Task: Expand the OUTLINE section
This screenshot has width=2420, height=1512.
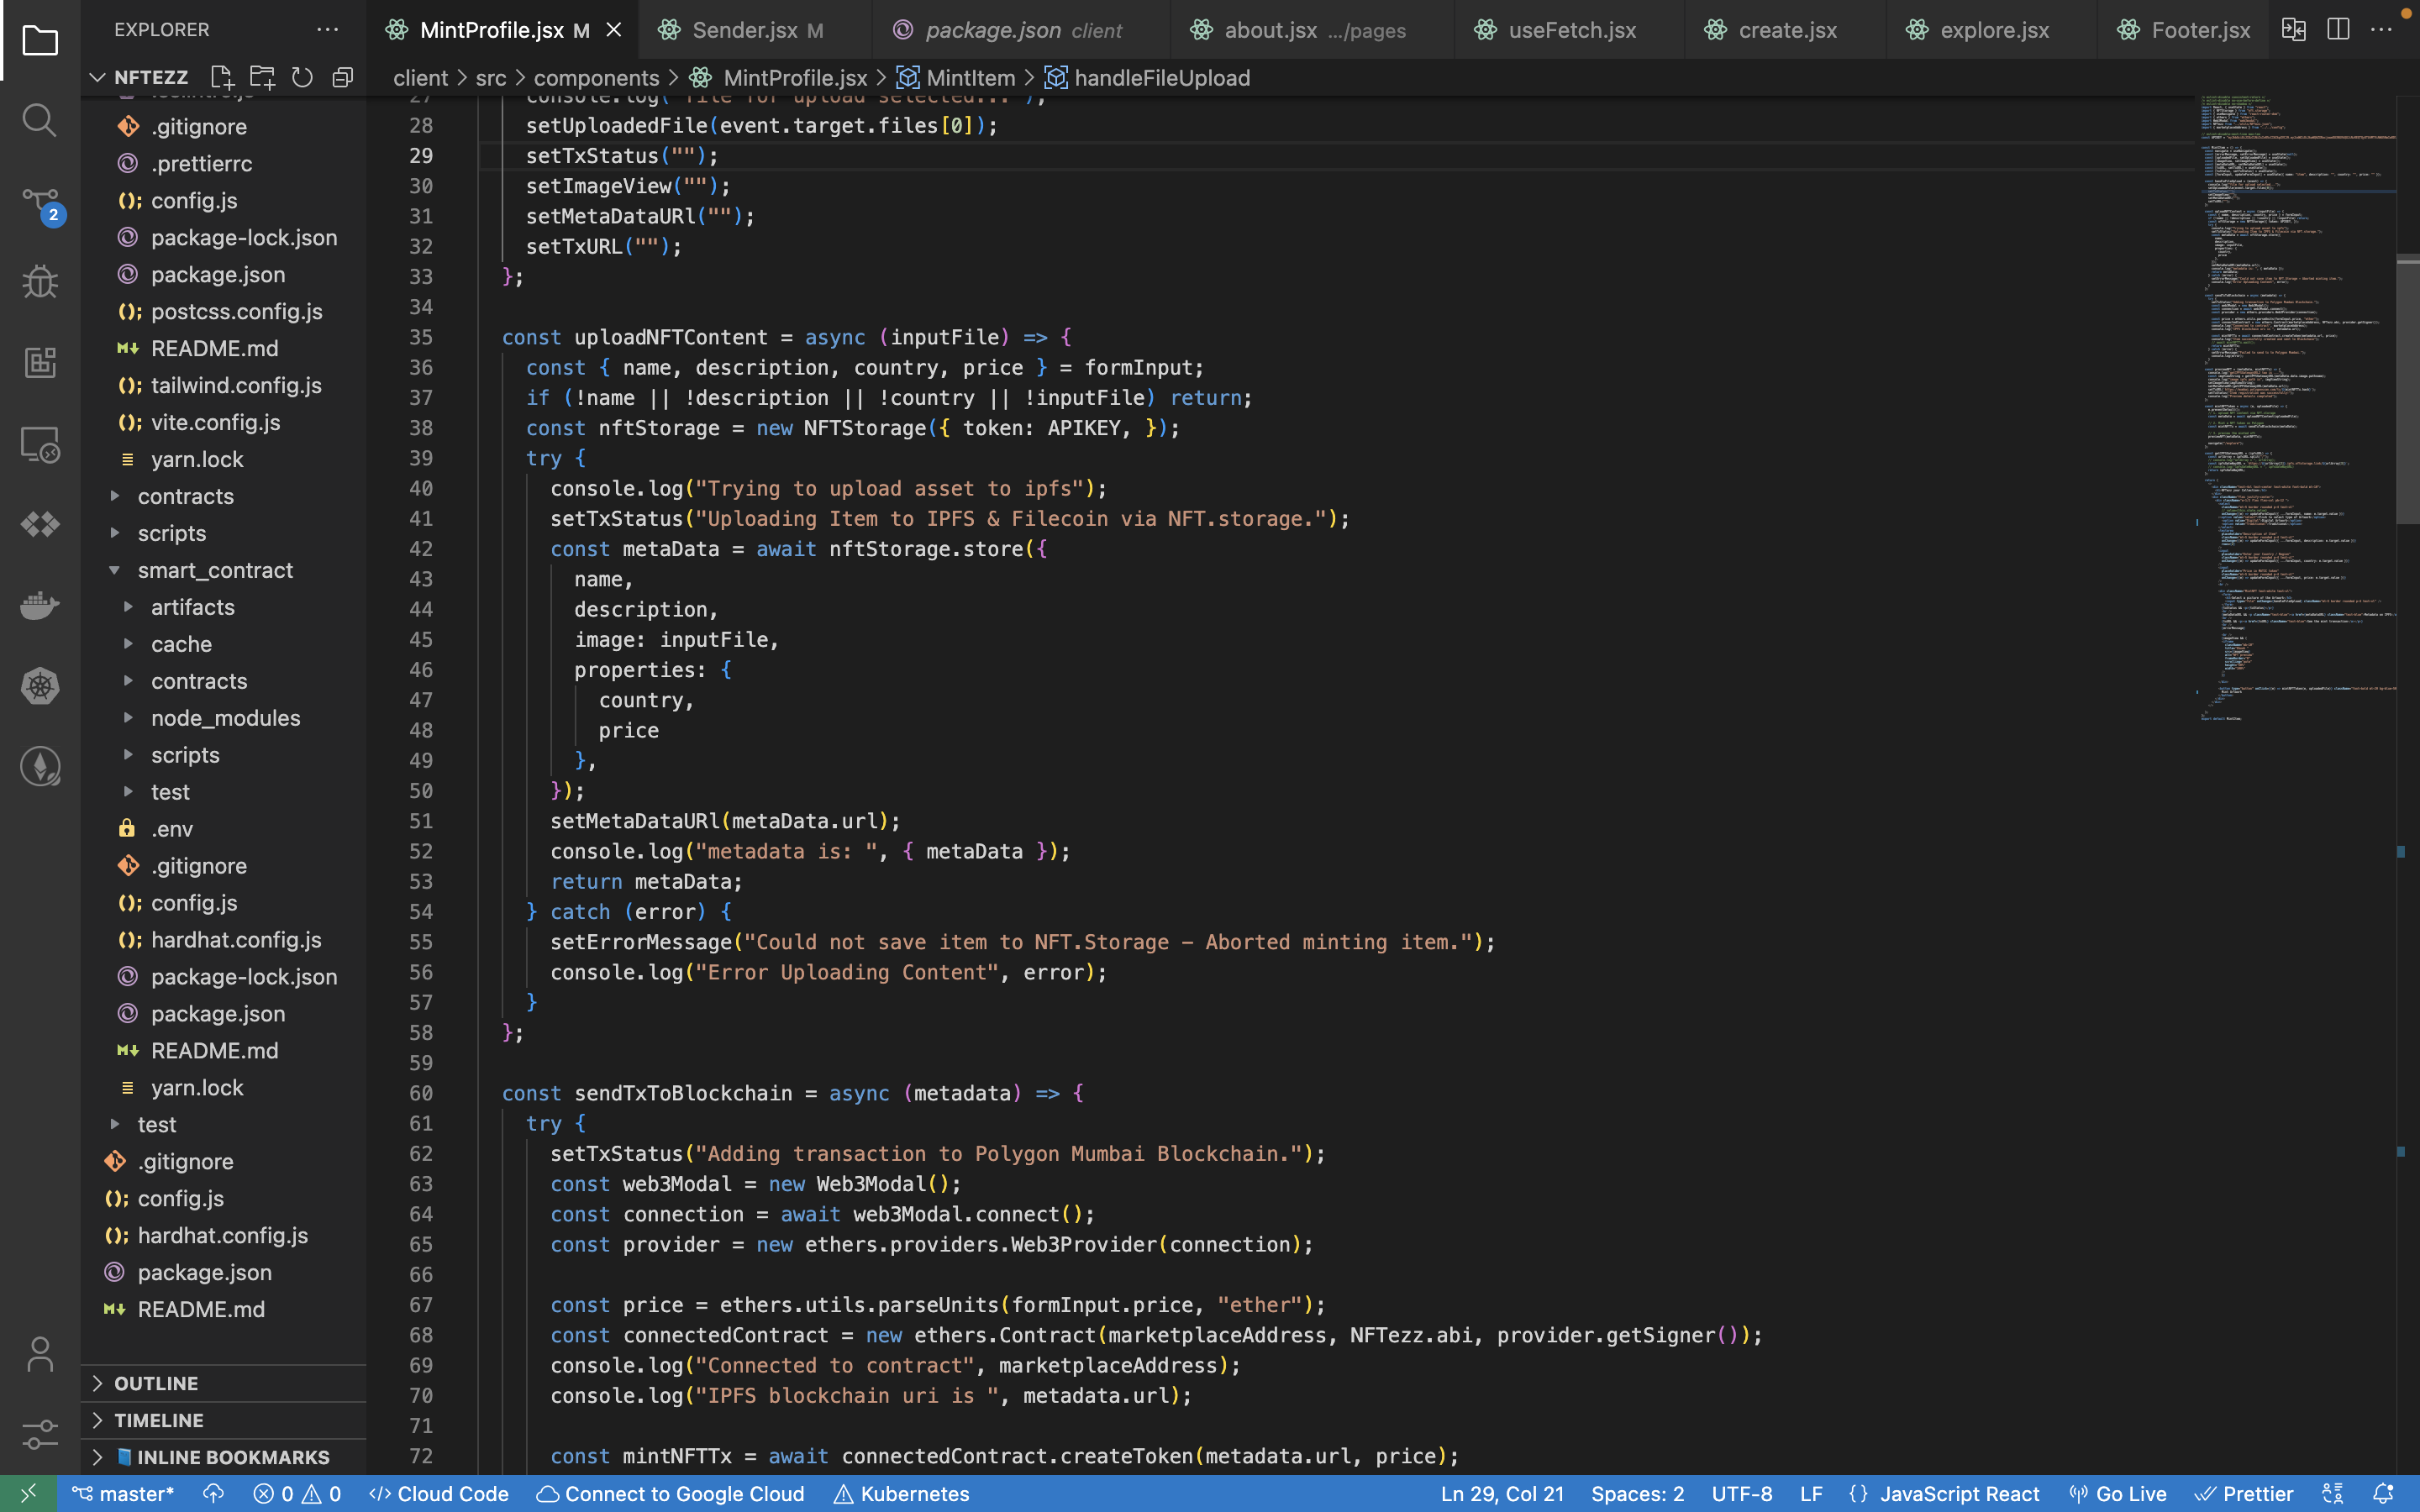Action: [156, 1383]
